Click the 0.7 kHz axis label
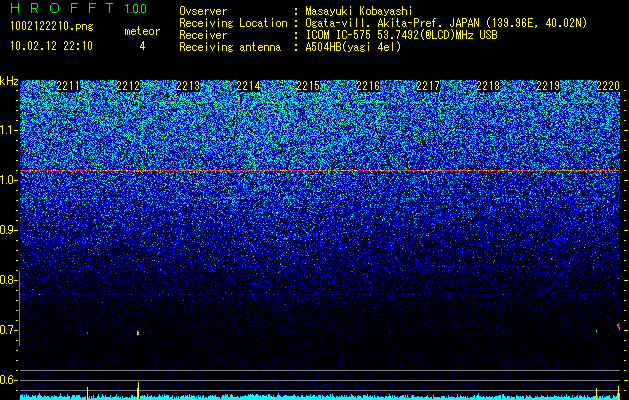The image size is (629, 400). point(8,330)
